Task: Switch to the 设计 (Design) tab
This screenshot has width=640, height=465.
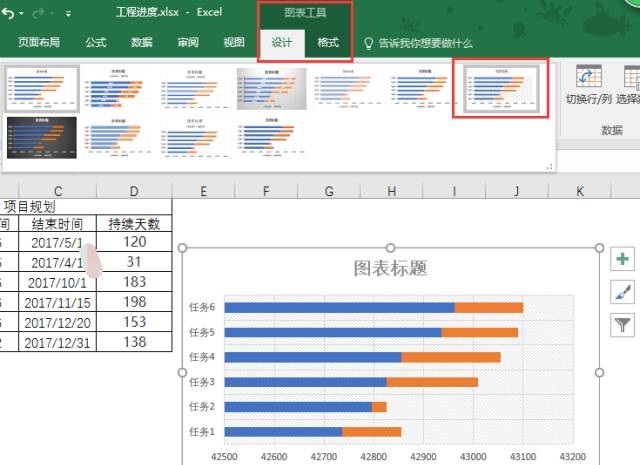Action: pos(282,43)
